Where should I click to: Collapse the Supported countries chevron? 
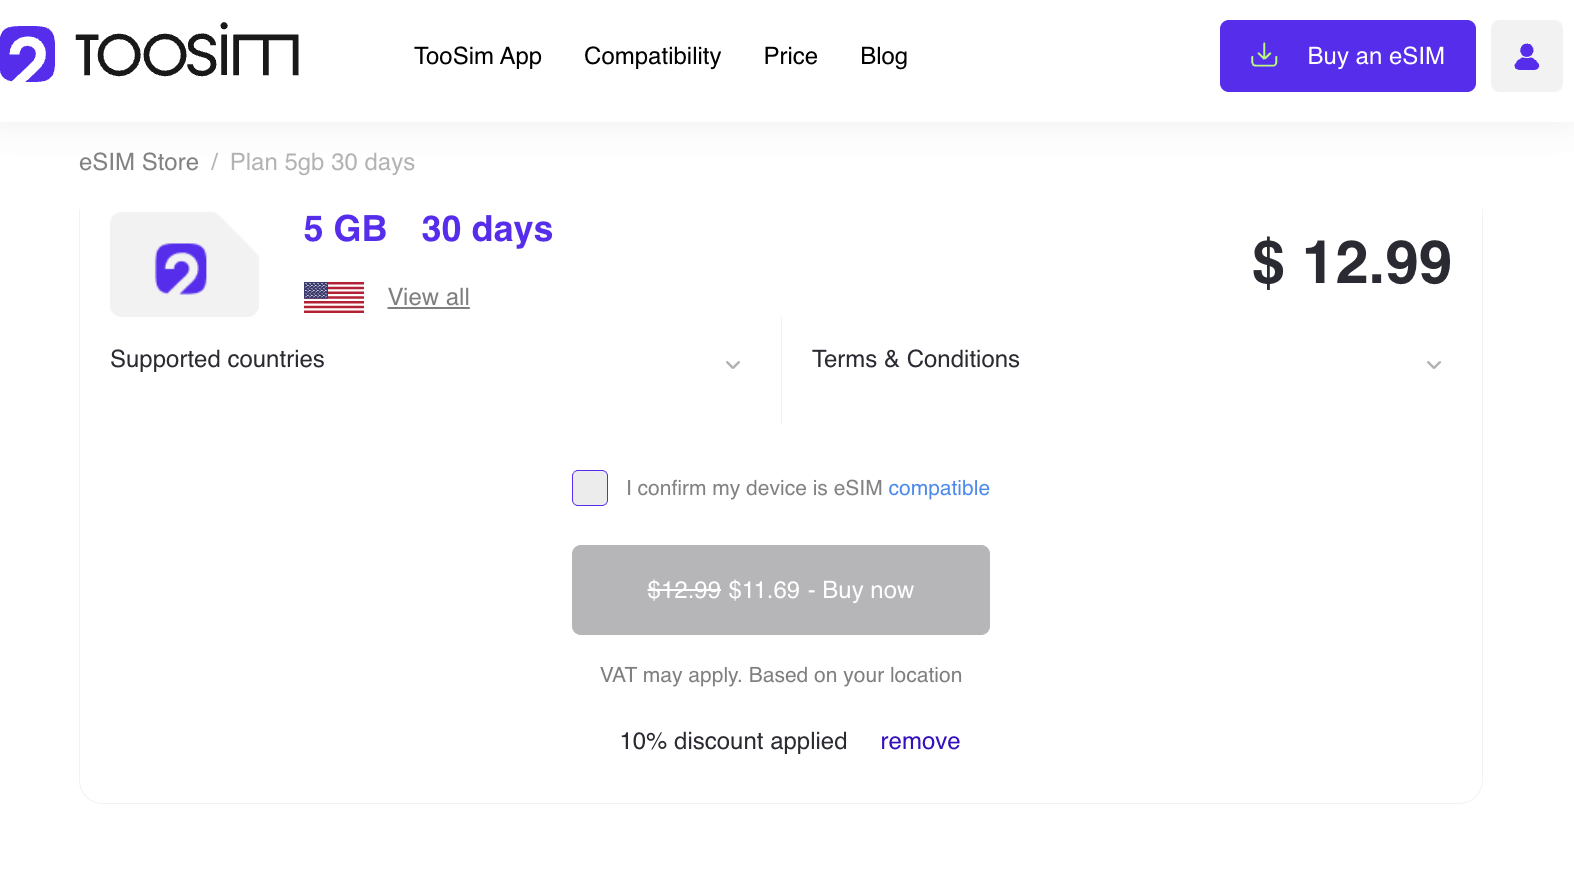pos(733,365)
